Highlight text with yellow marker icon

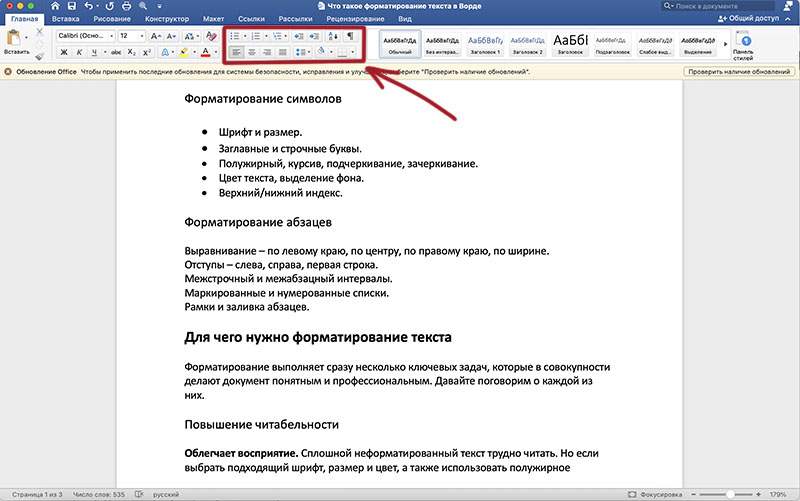click(184, 52)
